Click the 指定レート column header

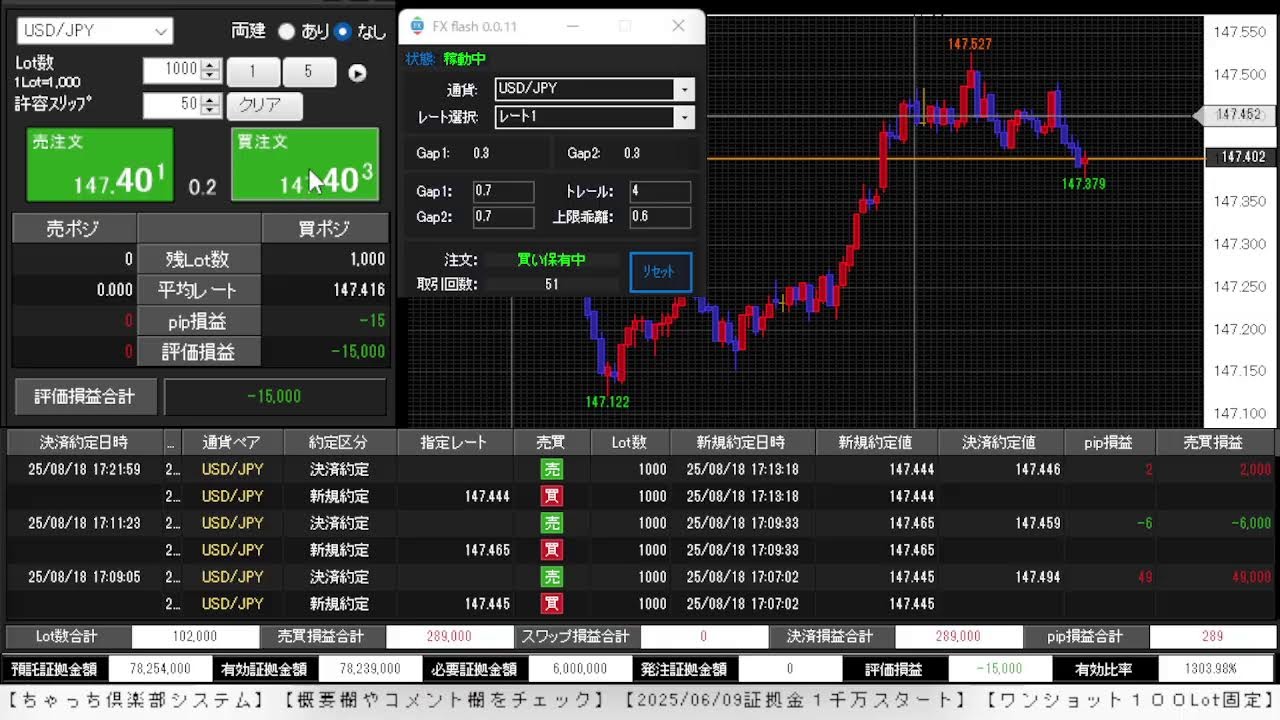[454, 442]
